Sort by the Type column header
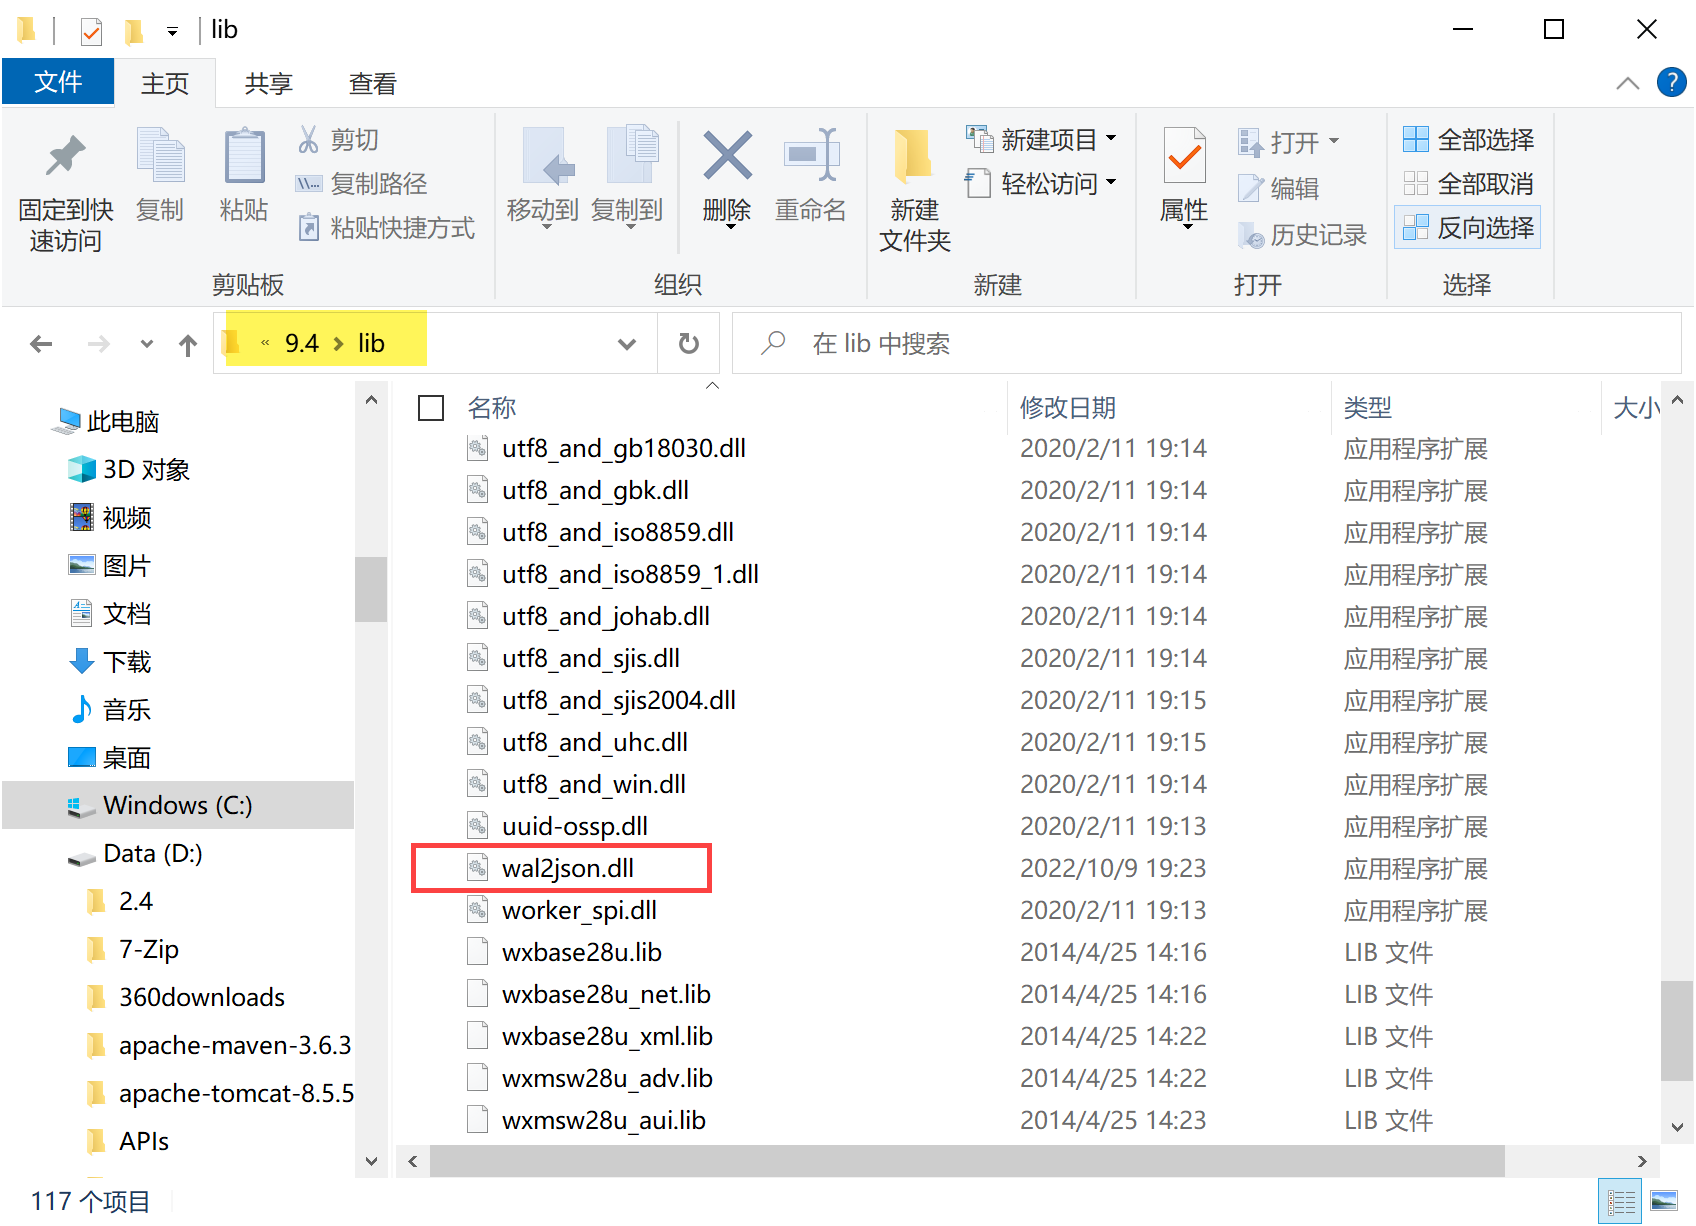Viewport: 1696px width, 1226px height. click(x=1368, y=408)
